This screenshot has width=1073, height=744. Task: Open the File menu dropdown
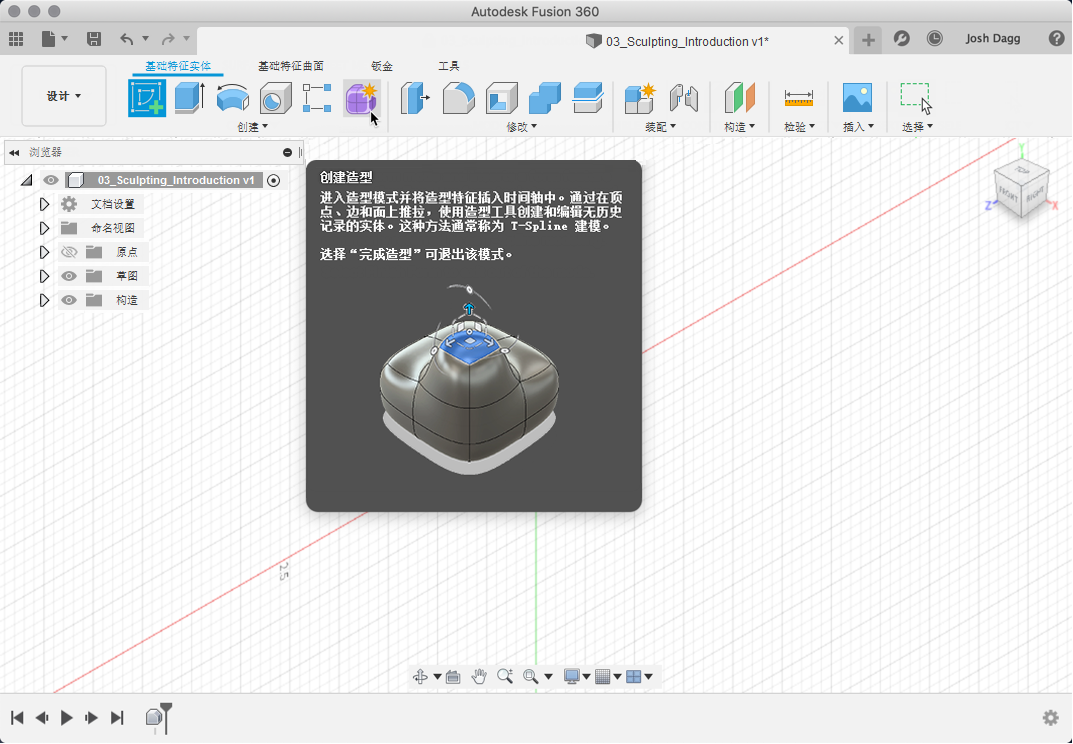point(54,39)
